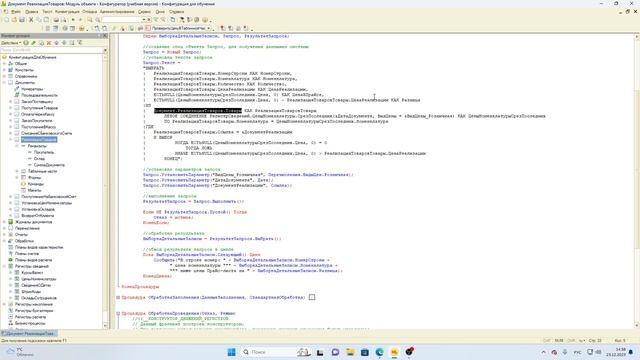The height and width of the screenshot is (360, 640).
Task: Expand the Табличные части node
Action: (17, 171)
